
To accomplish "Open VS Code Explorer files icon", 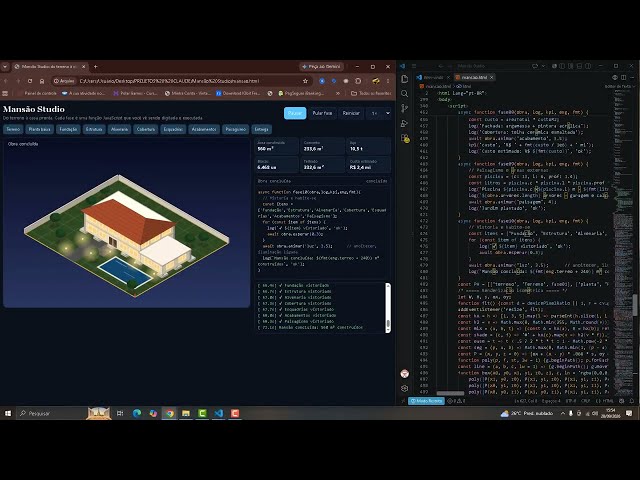I will pos(404,79).
